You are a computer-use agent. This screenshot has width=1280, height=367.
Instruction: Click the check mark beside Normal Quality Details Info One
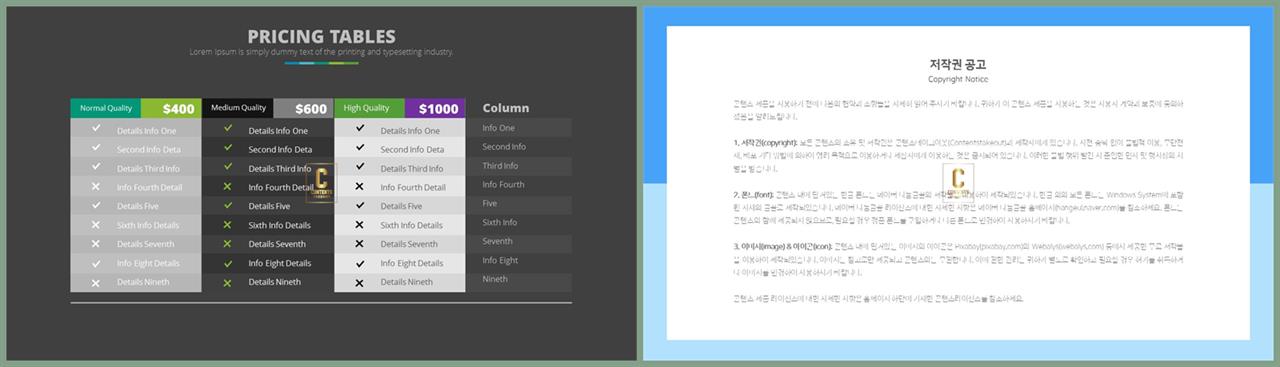tap(96, 129)
